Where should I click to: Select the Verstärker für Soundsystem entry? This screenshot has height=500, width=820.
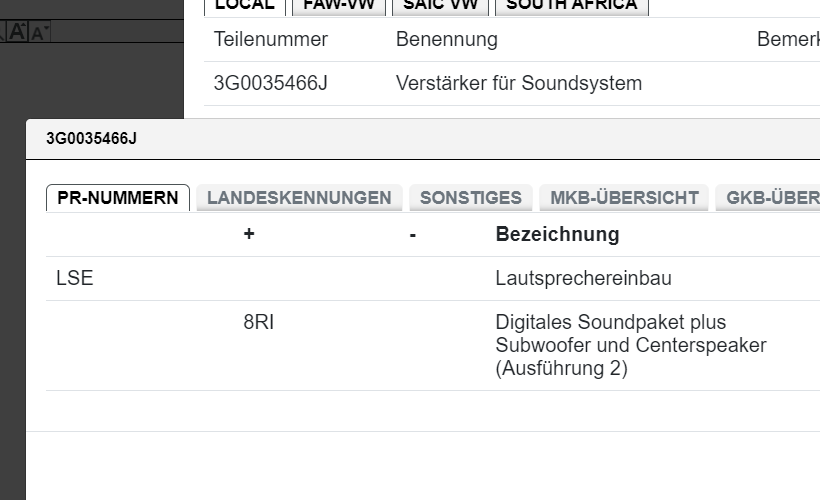point(518,83)
